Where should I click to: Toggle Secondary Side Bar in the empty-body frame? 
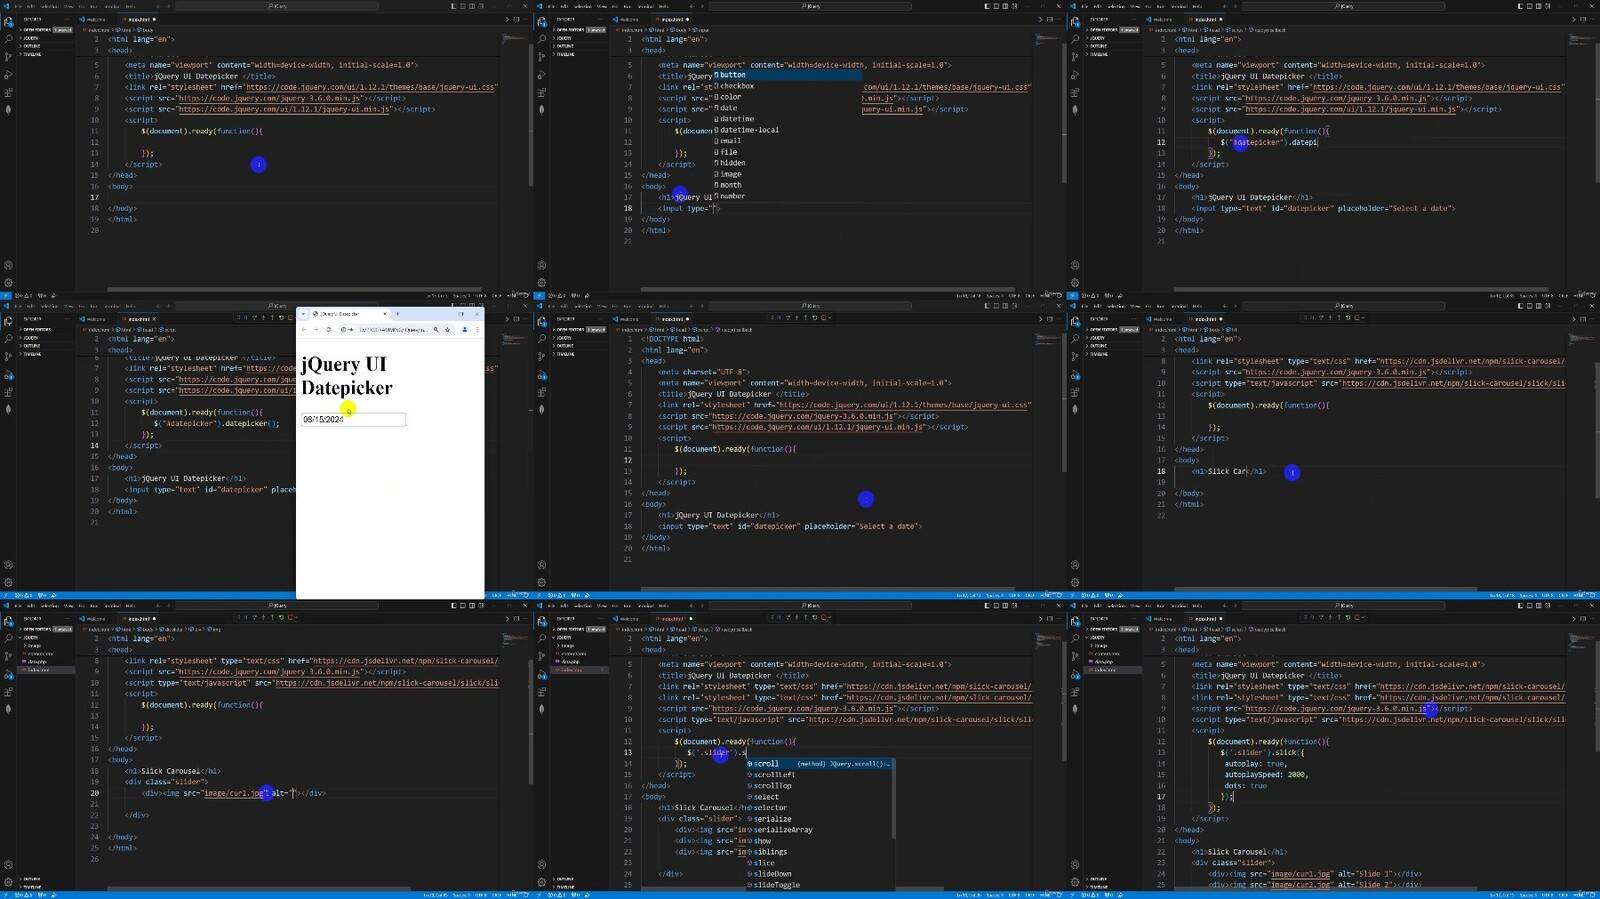pos(471,6)
